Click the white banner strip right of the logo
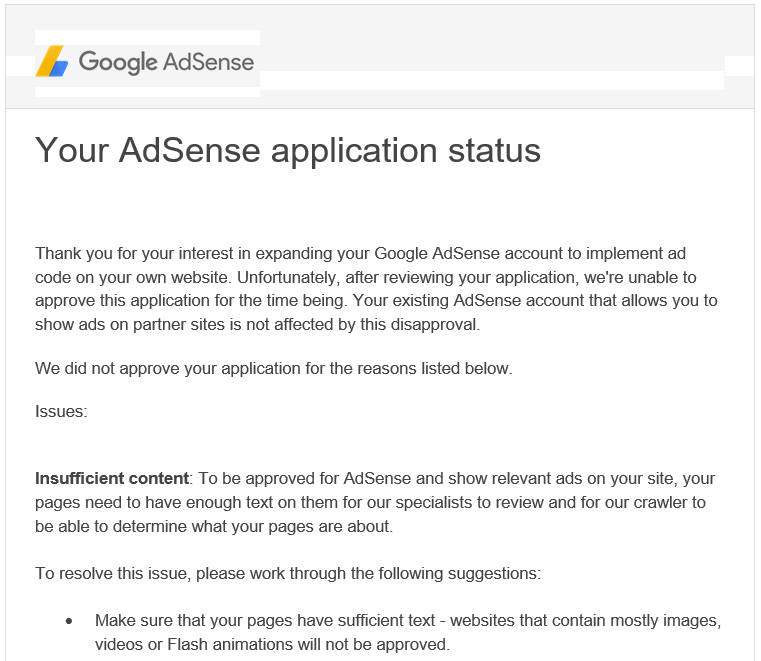The image size is (761, 661). 492,80
